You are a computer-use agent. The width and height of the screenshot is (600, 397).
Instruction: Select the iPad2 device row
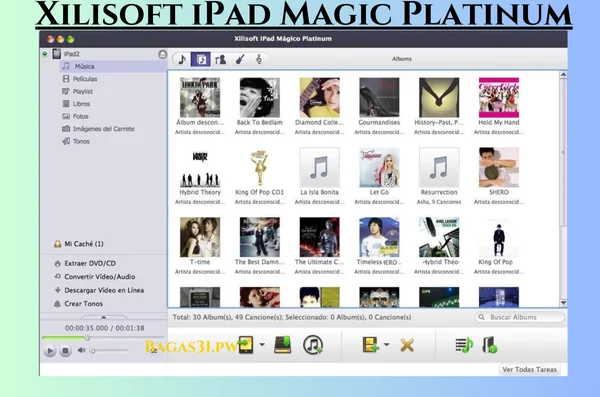[x=103, y=54]
